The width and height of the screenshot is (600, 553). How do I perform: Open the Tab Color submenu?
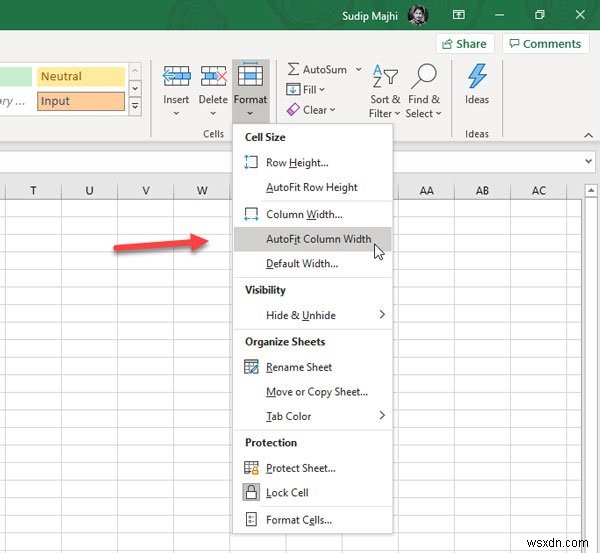(313, 416)
